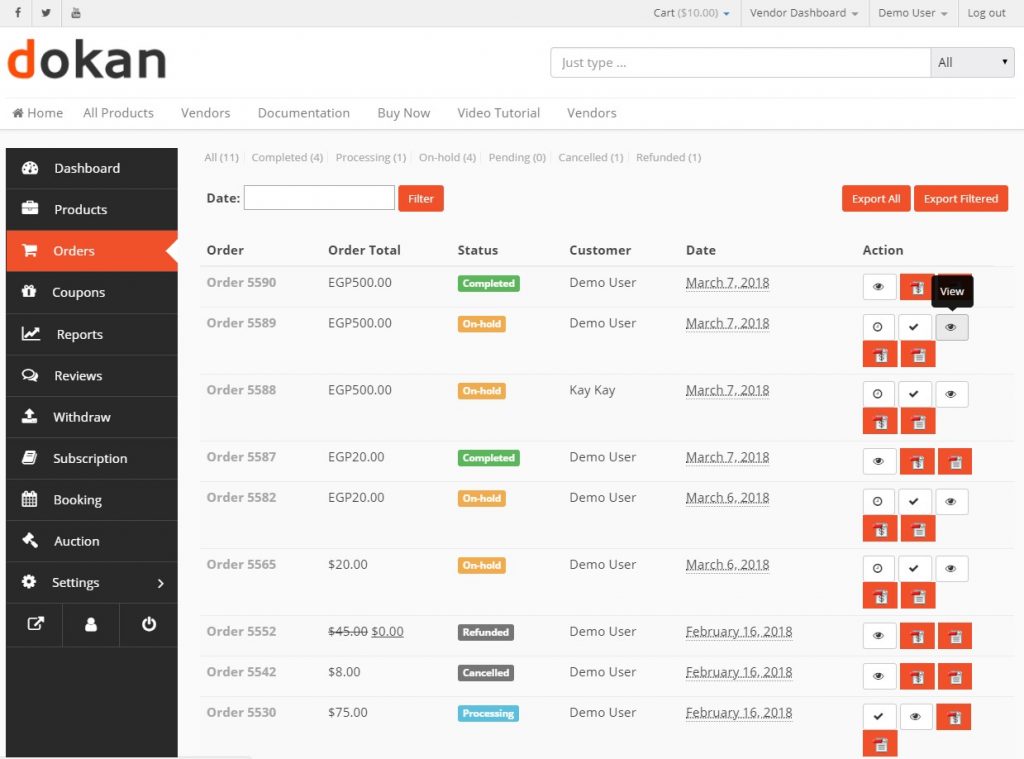Screen dimensions: 1024x759
Task: Click inside the Date input field
Action: point(318,197)
